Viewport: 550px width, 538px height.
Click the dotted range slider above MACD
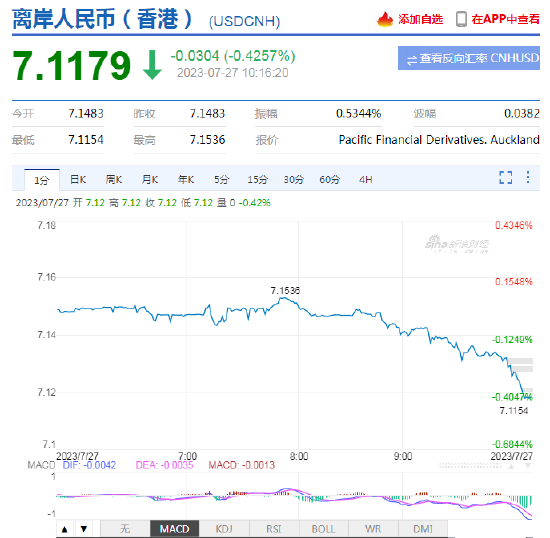[470, 466]
